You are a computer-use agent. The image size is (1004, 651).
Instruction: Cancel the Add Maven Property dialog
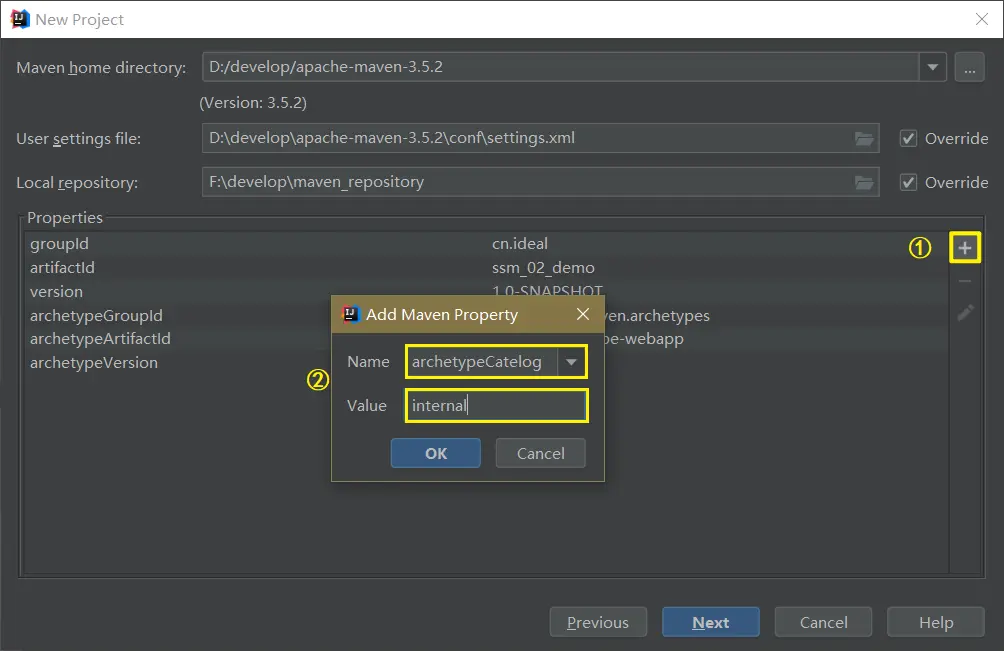[x=540, y=453]
